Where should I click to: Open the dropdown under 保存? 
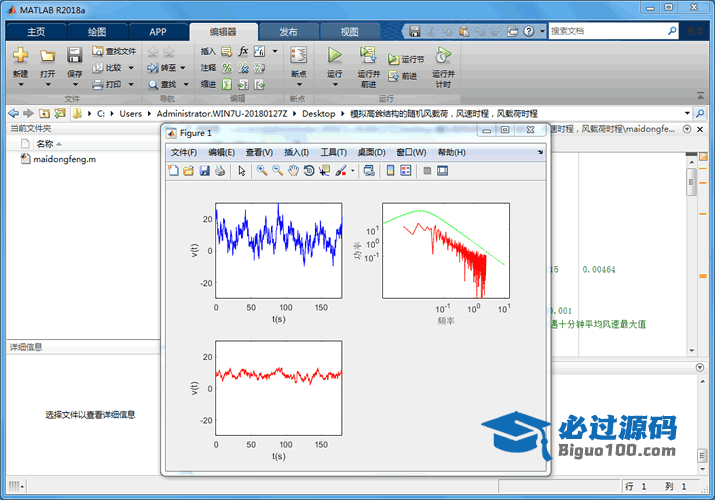pyautogui.click(x=75, y=85)
